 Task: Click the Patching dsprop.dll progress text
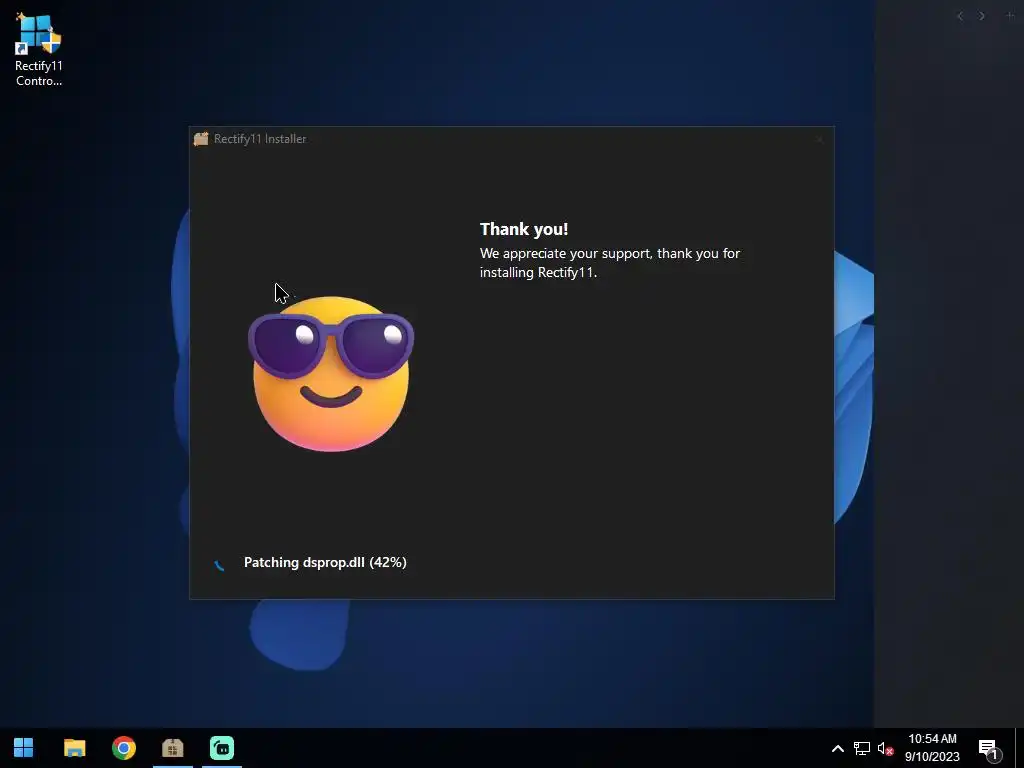pyautogui.click(x=325, y=562)
